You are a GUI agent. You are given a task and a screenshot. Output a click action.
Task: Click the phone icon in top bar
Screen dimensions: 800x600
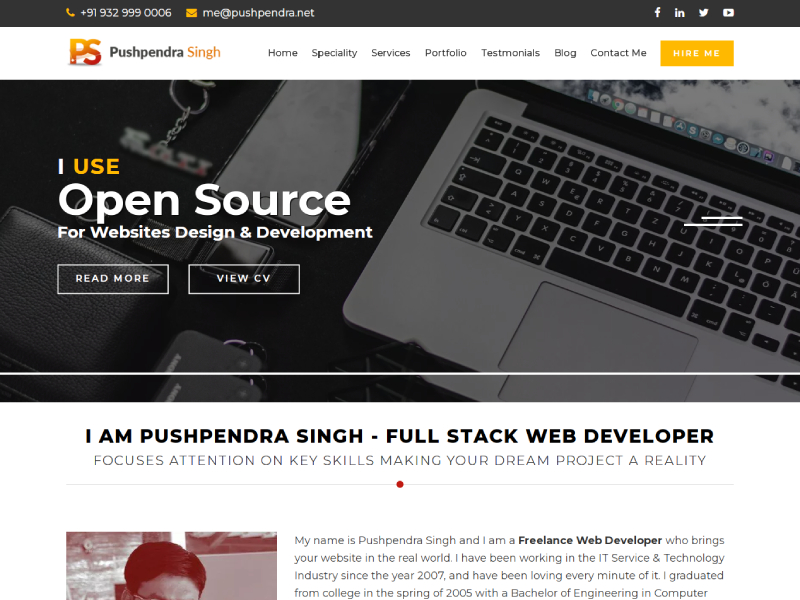70,13
